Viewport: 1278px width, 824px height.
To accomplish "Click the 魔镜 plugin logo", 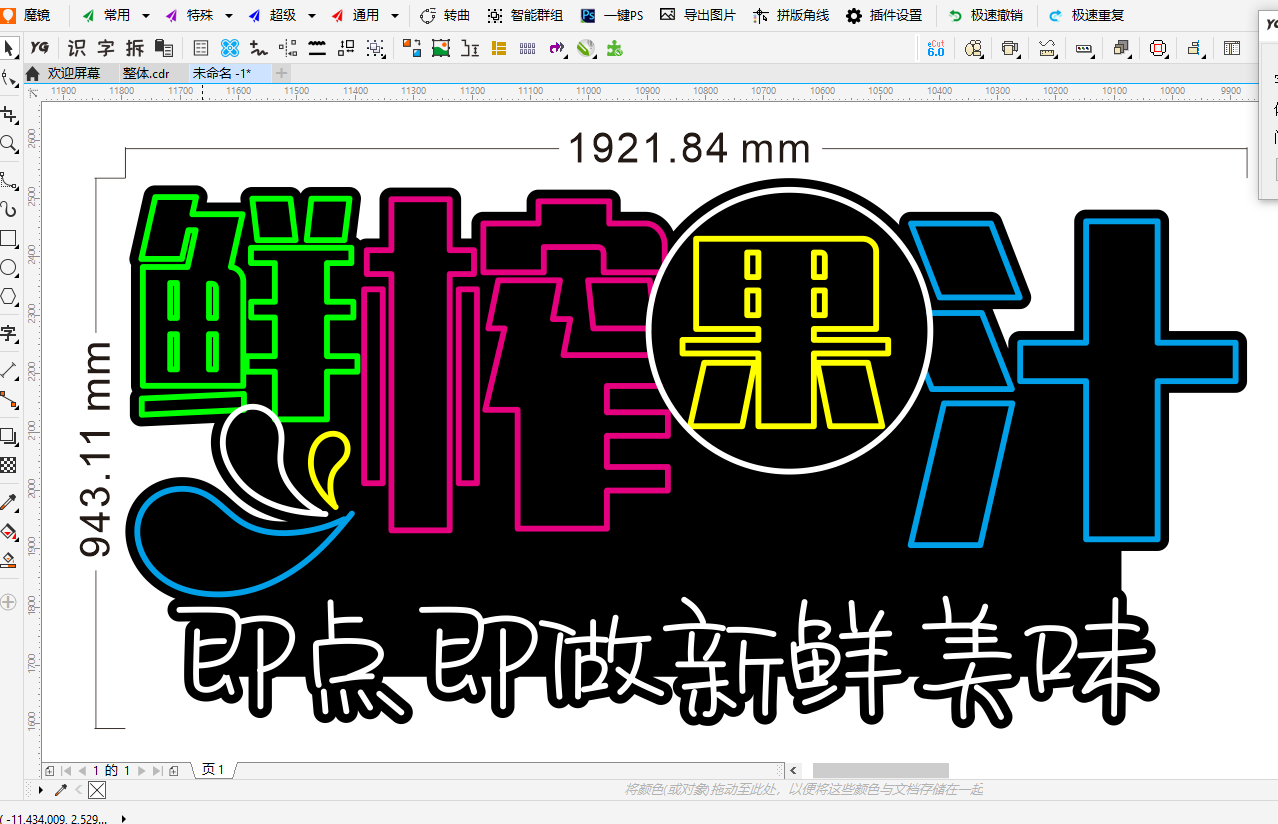I will point(26,16).
